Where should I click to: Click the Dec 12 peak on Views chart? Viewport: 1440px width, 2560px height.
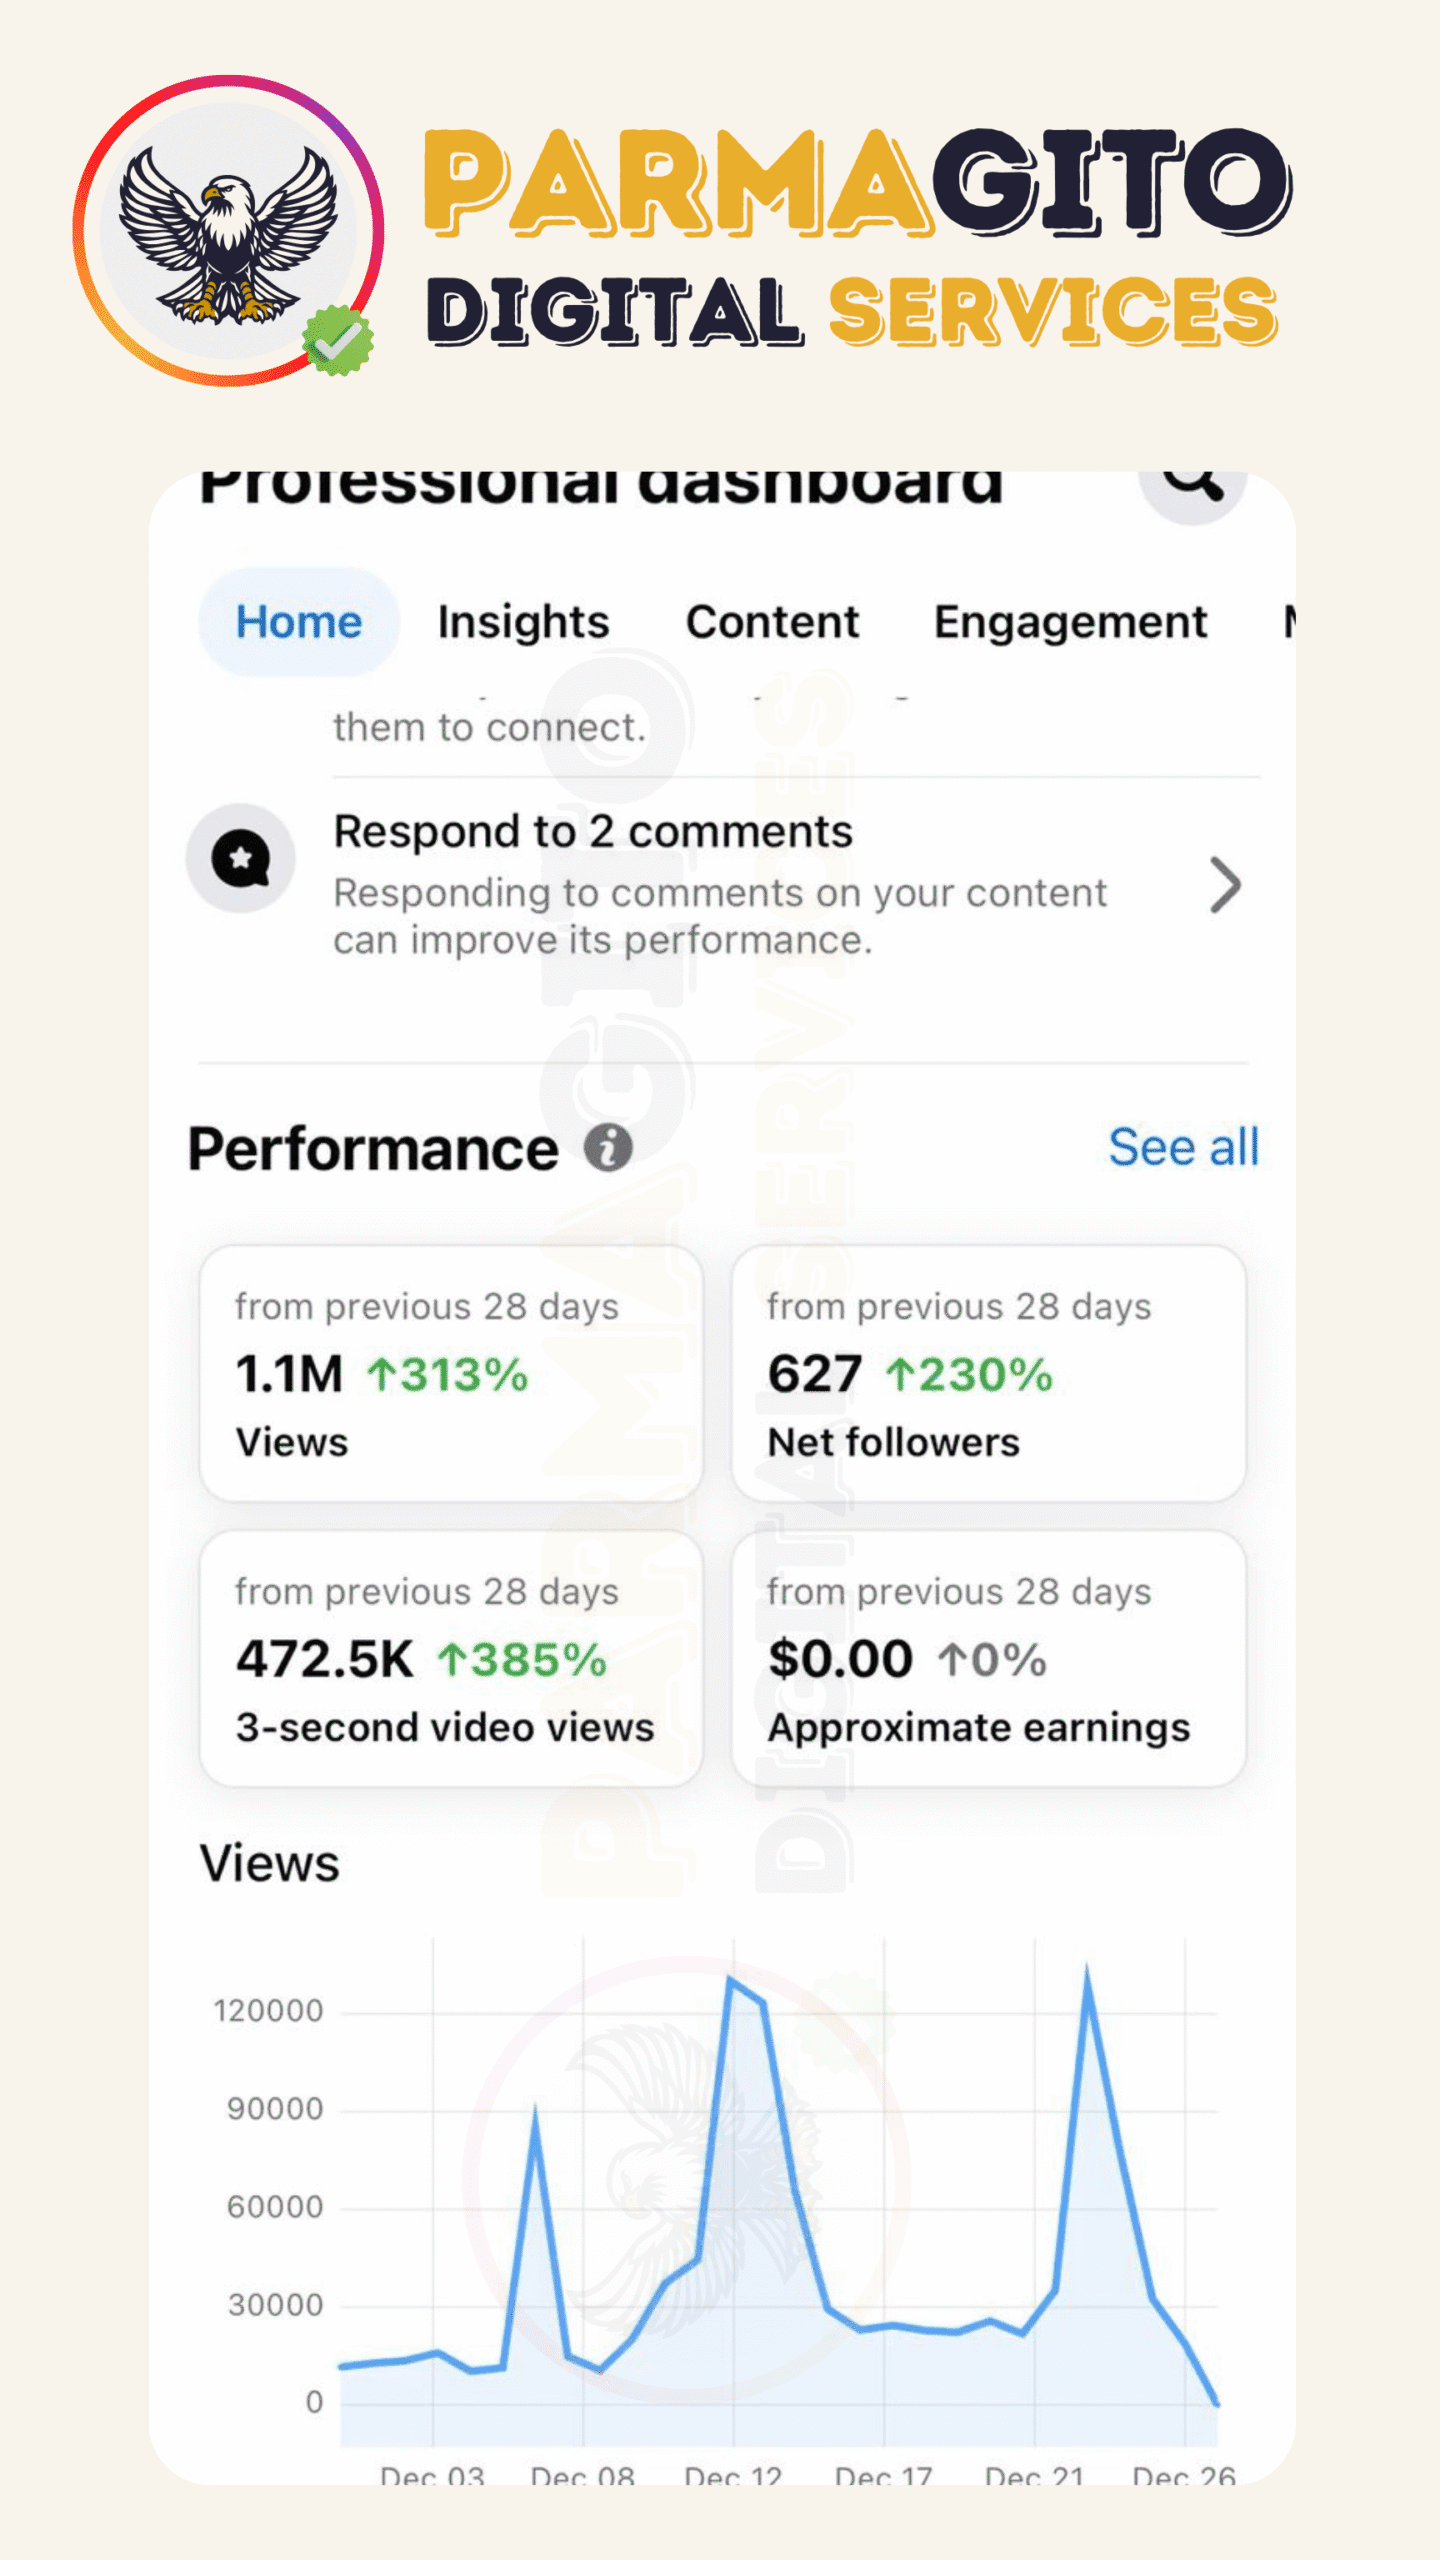pos(731,1980)
